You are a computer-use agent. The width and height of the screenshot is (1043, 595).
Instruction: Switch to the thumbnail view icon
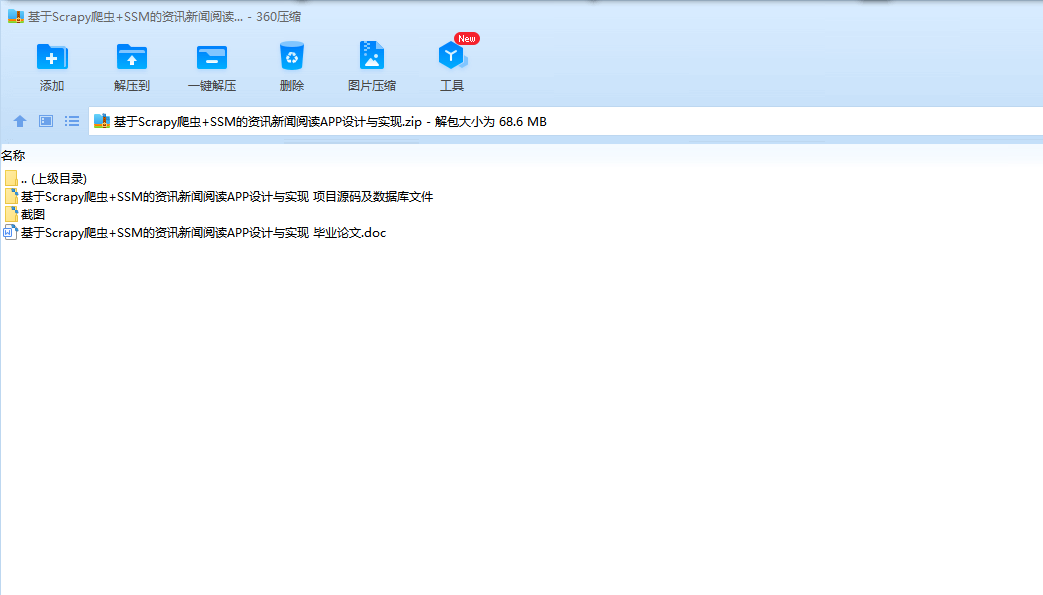pos(46,121)
